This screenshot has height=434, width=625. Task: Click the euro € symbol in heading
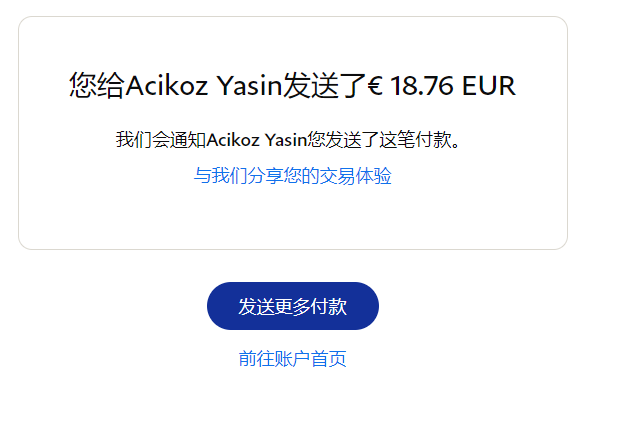coord(375,85)
